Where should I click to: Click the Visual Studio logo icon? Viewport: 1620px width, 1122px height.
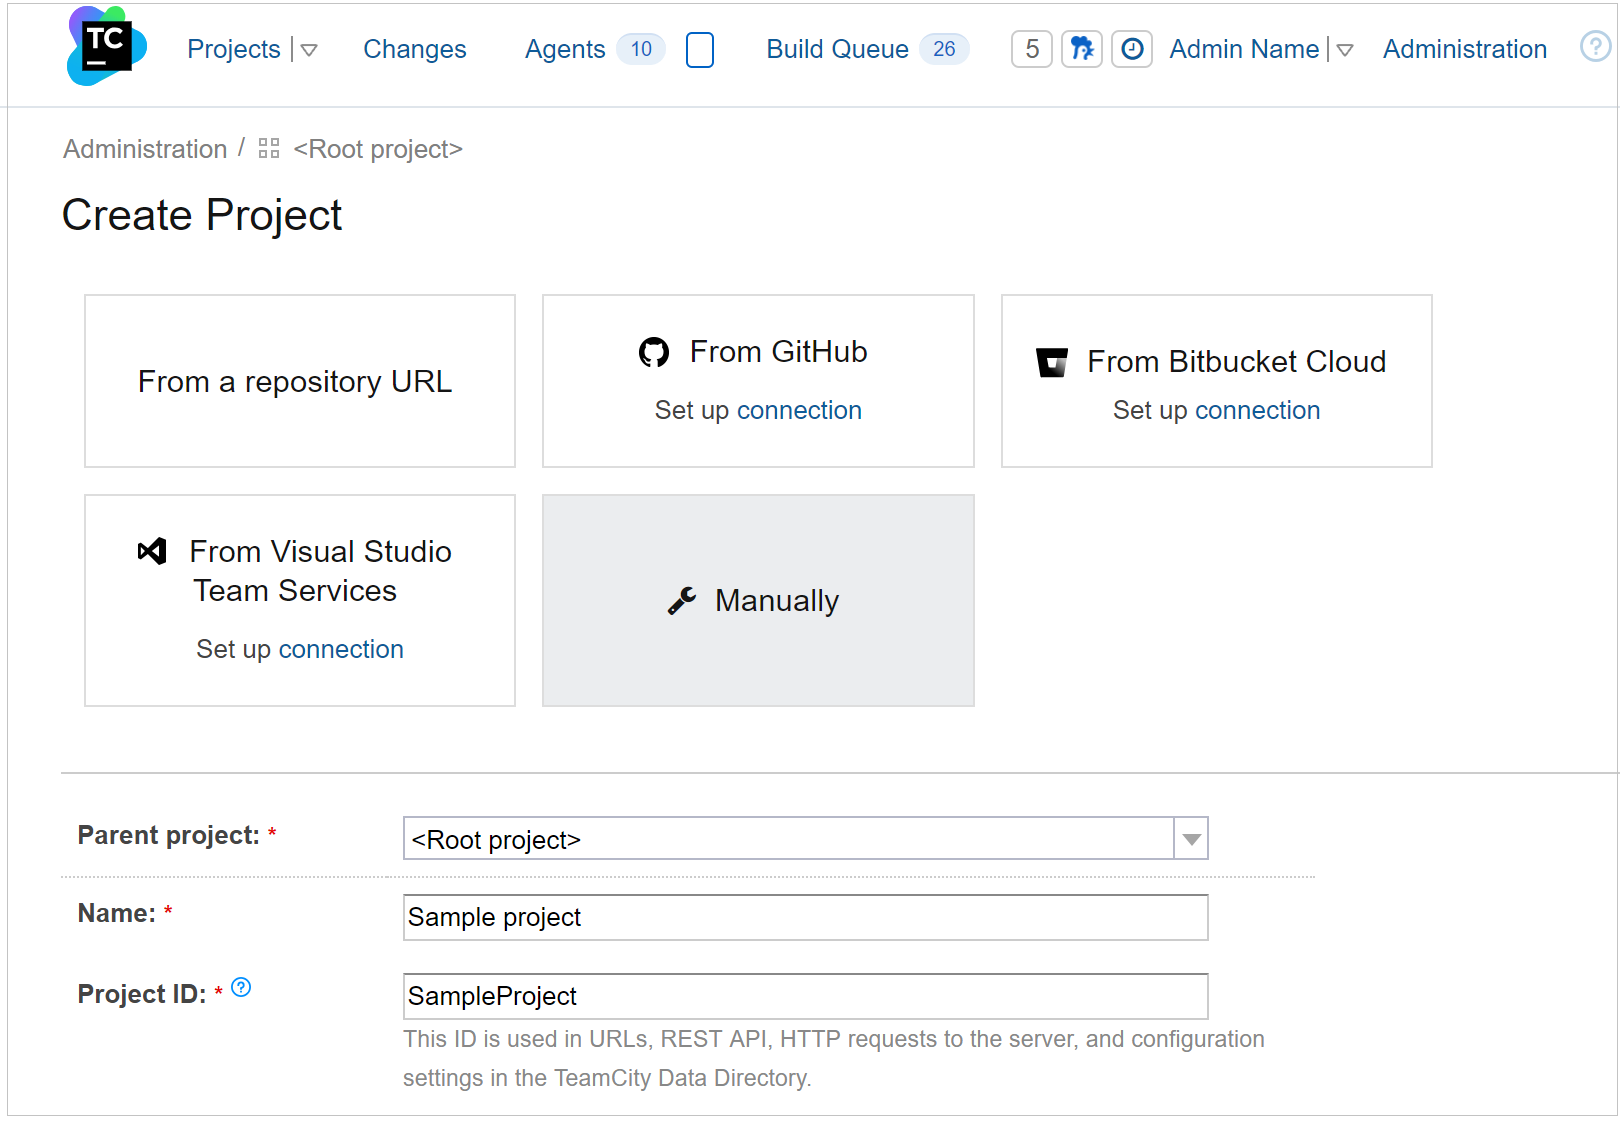click(x=152, y=551)
